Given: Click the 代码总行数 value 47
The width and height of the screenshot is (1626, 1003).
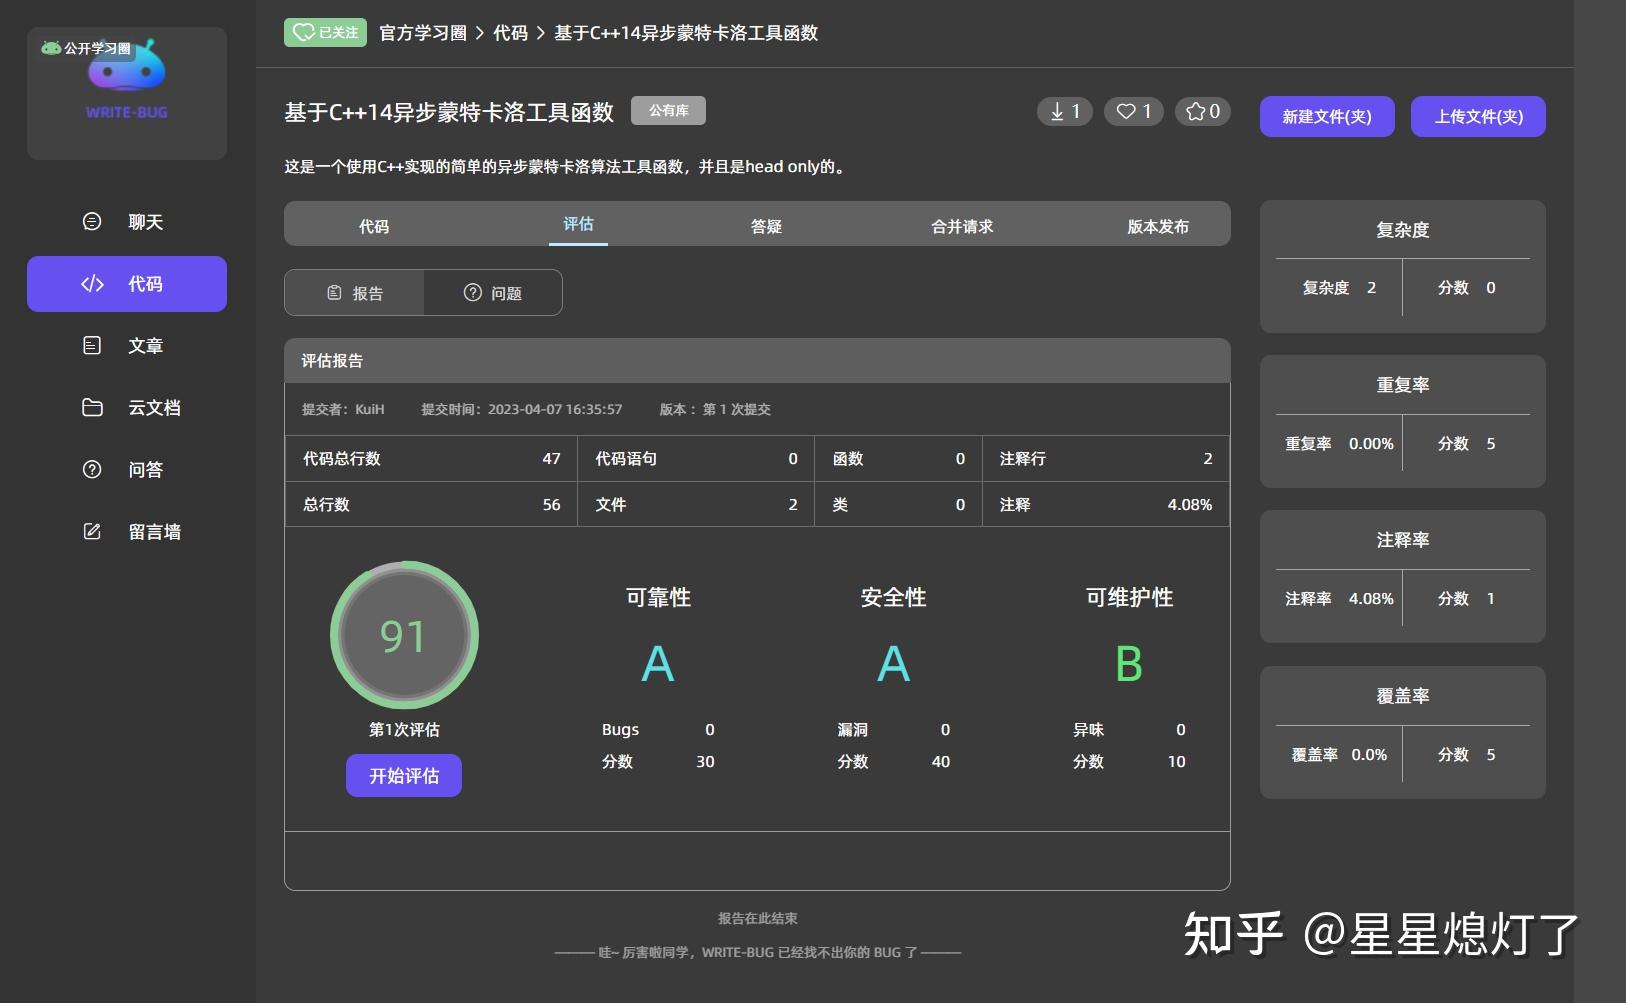Looking at the screenshot, I should (551, 459).
